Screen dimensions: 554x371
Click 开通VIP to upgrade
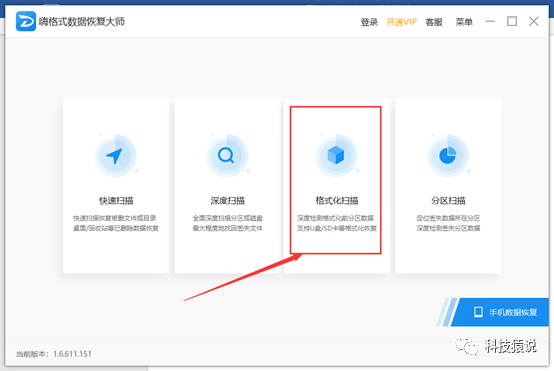(x=401, y=22)
